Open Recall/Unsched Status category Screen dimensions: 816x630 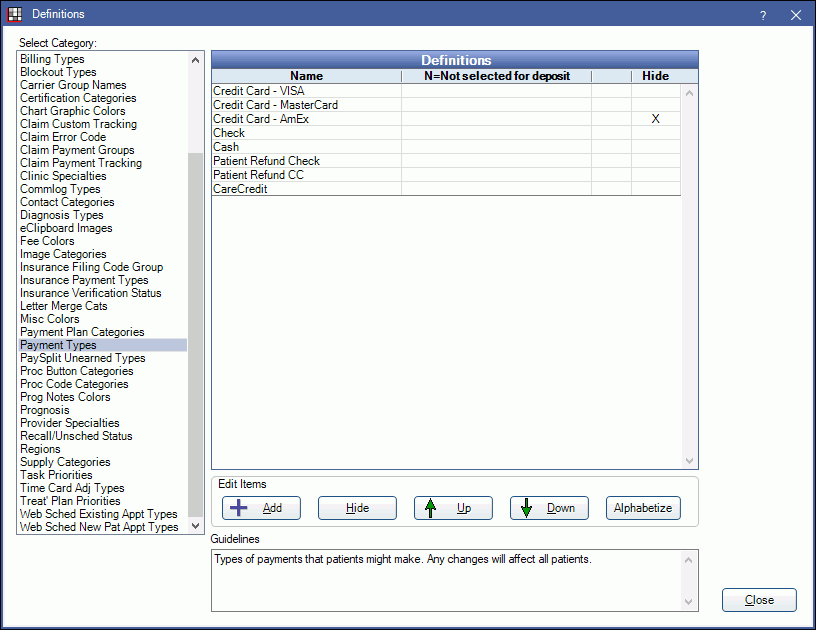103,436
